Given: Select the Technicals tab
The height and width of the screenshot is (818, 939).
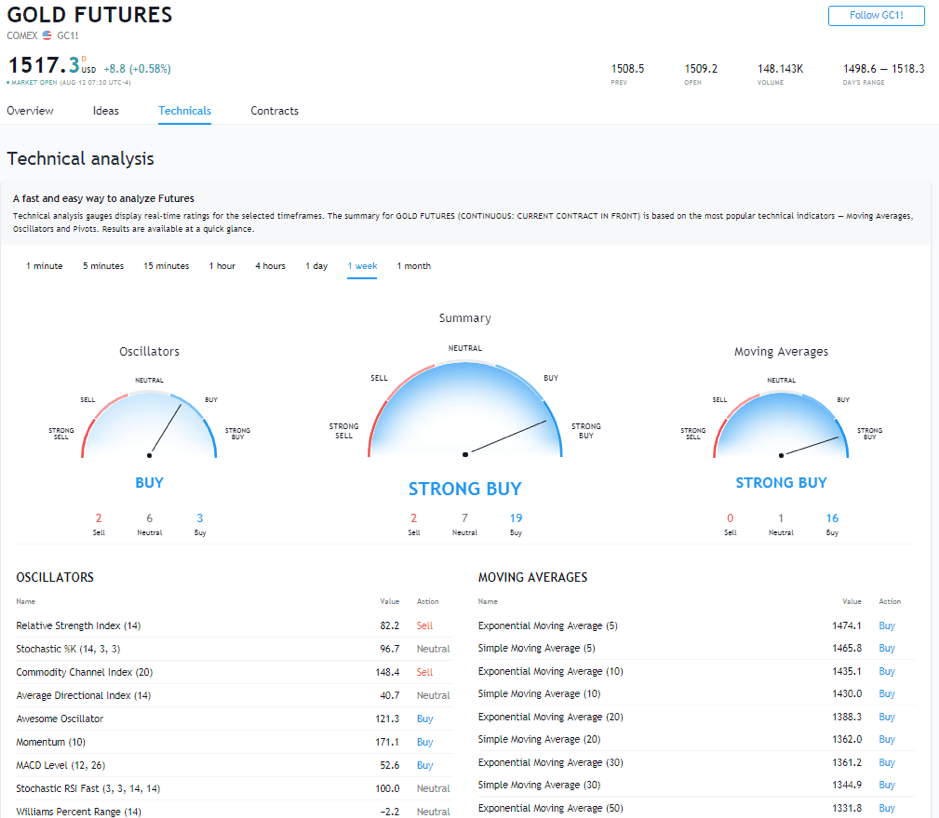Looking at the screenshot, I should click(x=185, y=111).
